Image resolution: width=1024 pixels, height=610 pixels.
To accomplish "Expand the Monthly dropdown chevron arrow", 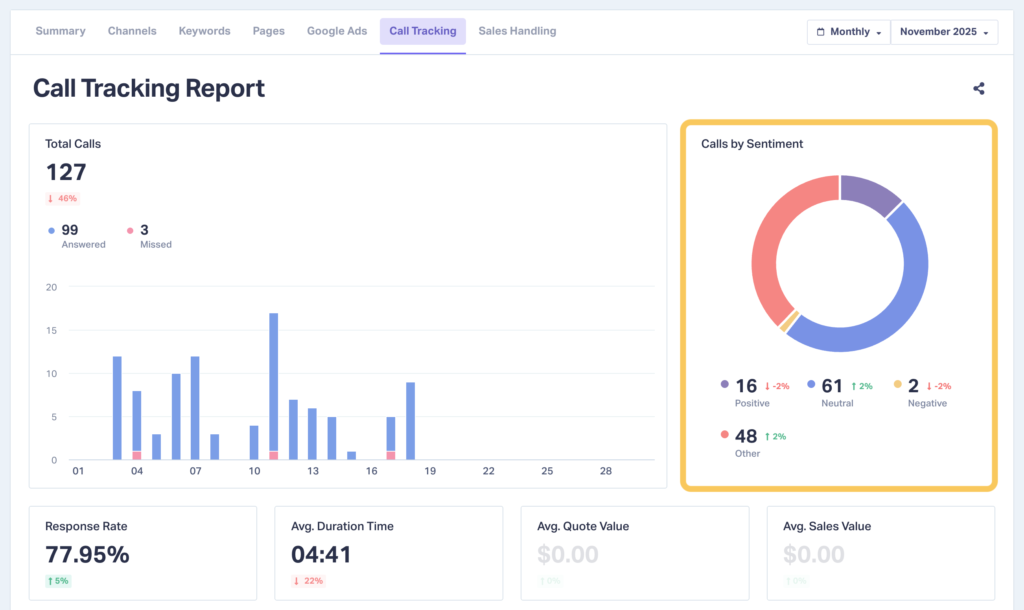I will (880, 32).
